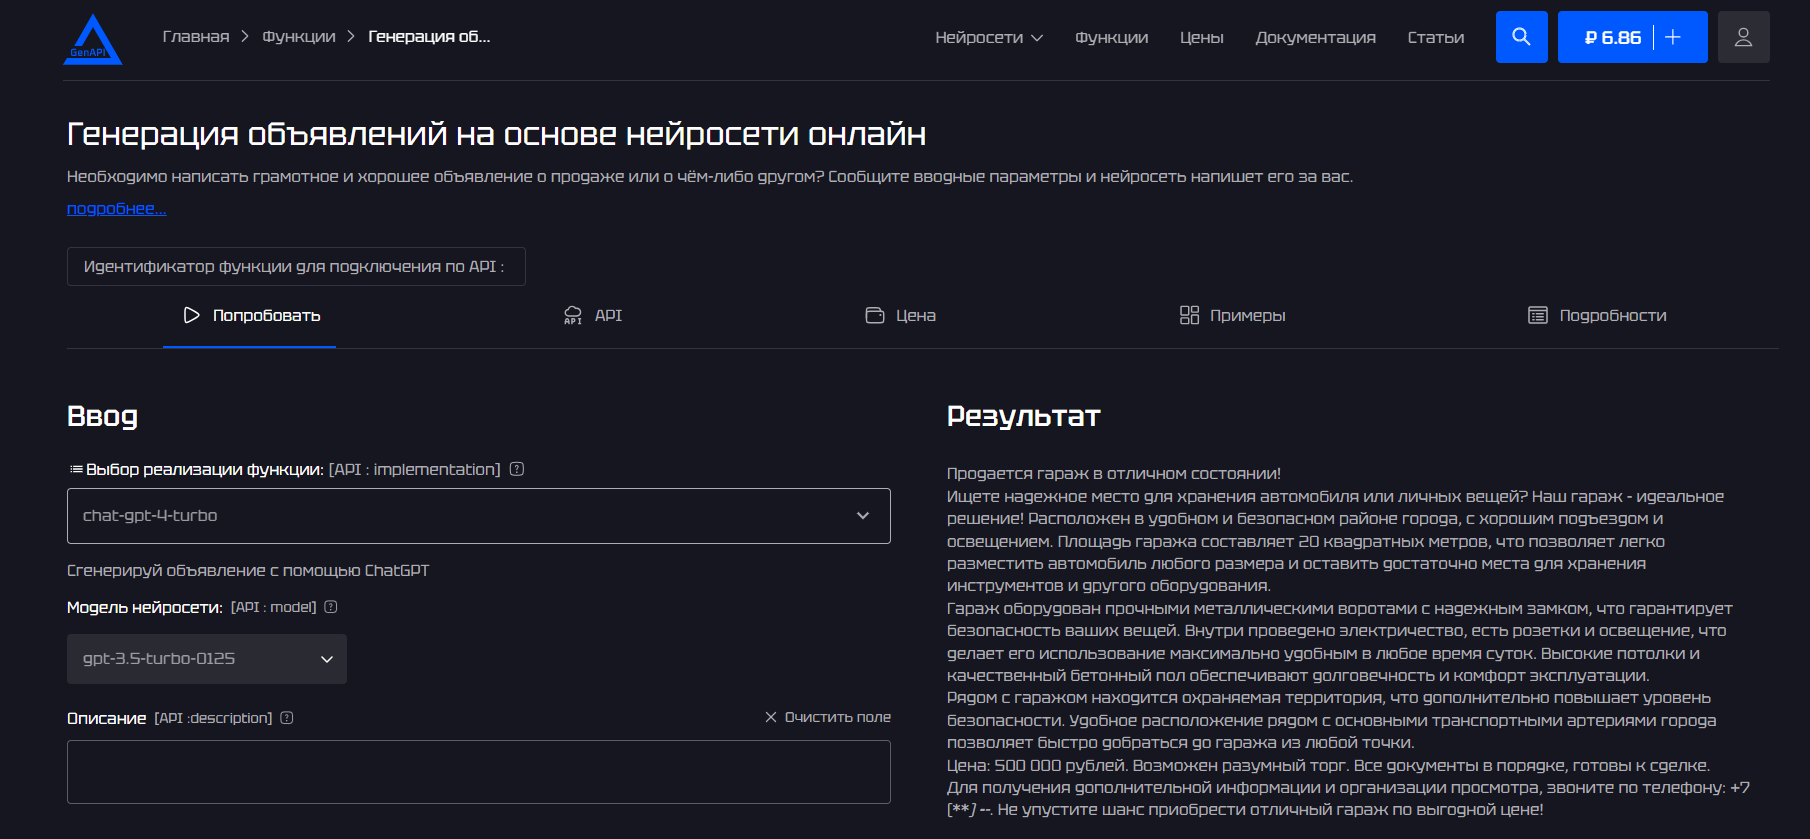This screenshot has height=839, width=1810.
Task: Open the Примеры tab
Action: coord(1232,316)
